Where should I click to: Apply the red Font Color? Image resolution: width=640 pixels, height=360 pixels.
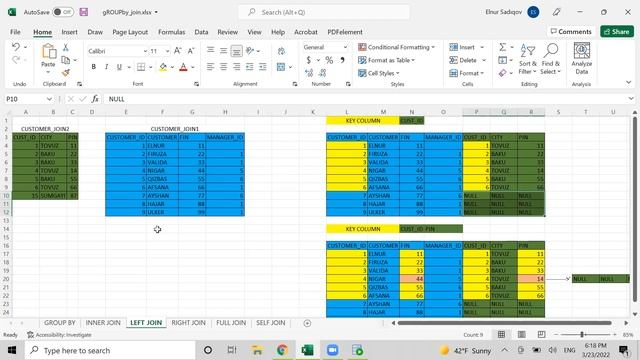pyautogui.click(x=183, y=67)
